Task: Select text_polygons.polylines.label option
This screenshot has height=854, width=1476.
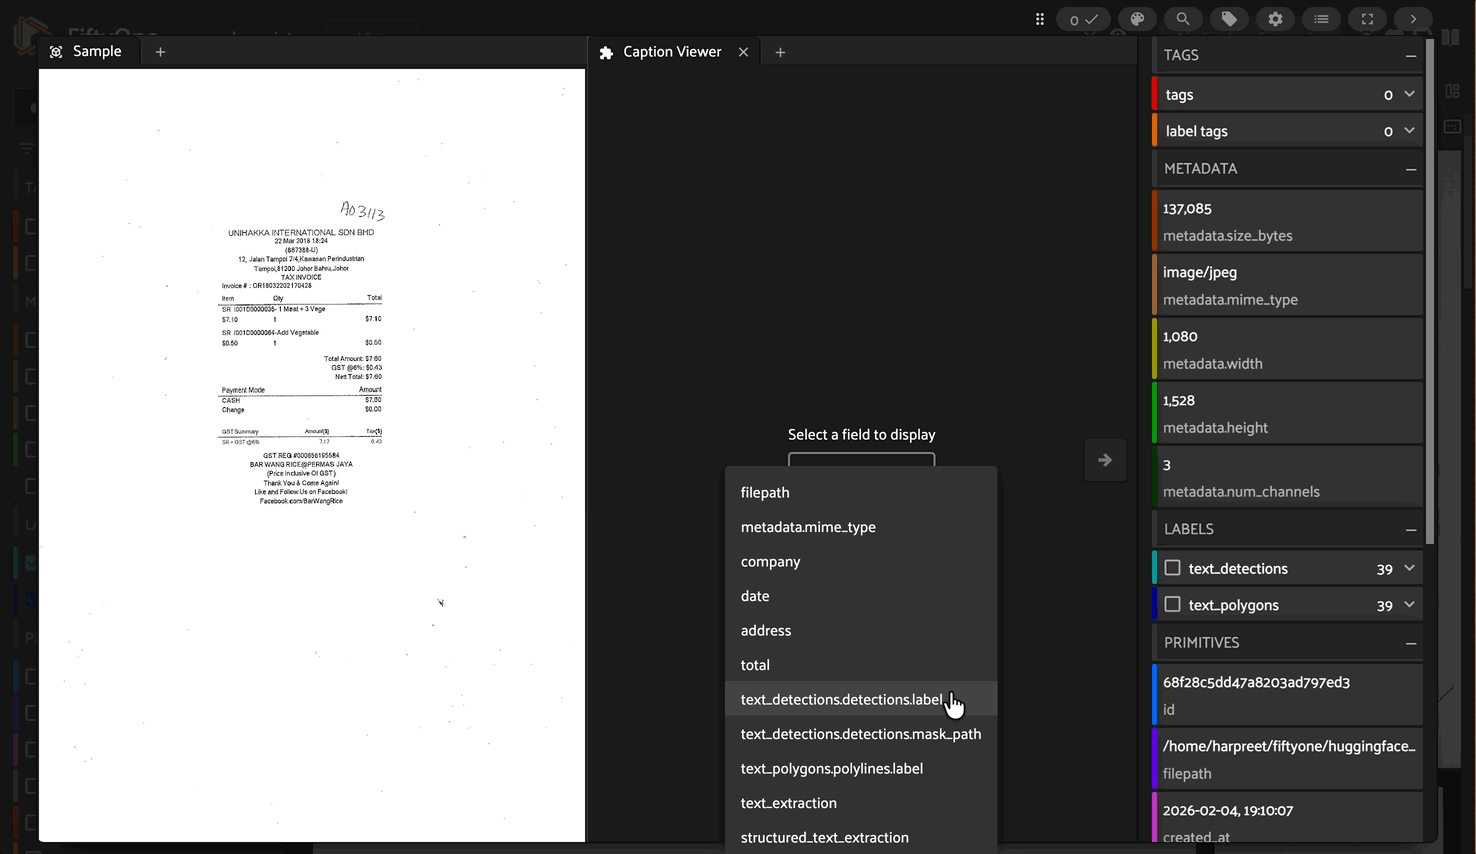Action: [x=861, y=768]
